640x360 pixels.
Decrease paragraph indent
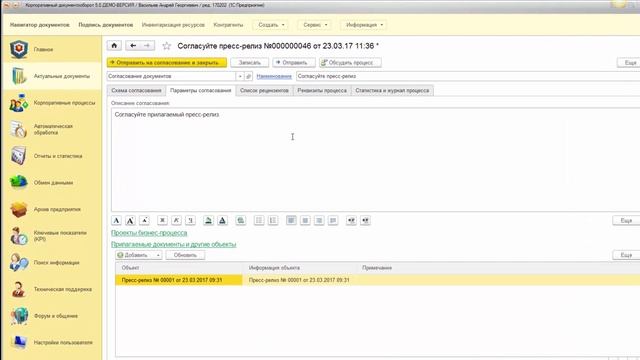point(351,220)
